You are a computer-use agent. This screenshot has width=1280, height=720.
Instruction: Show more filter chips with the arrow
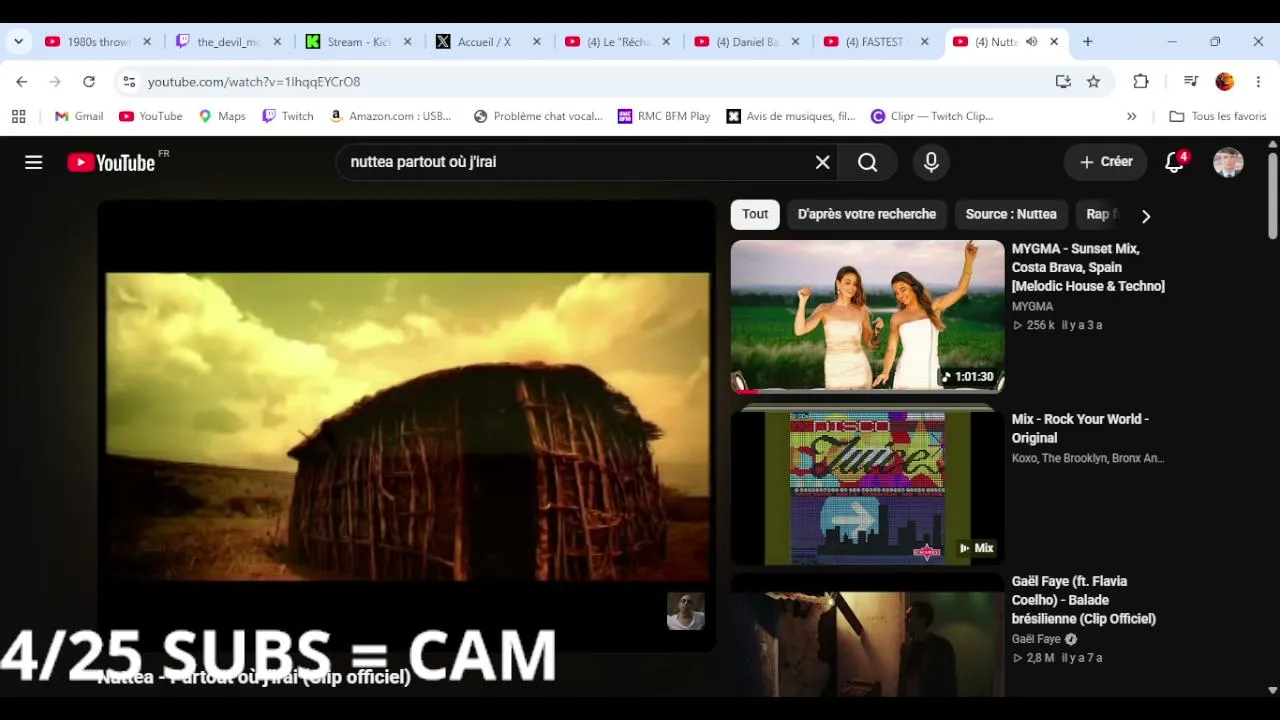click(x=1146, y=215)
